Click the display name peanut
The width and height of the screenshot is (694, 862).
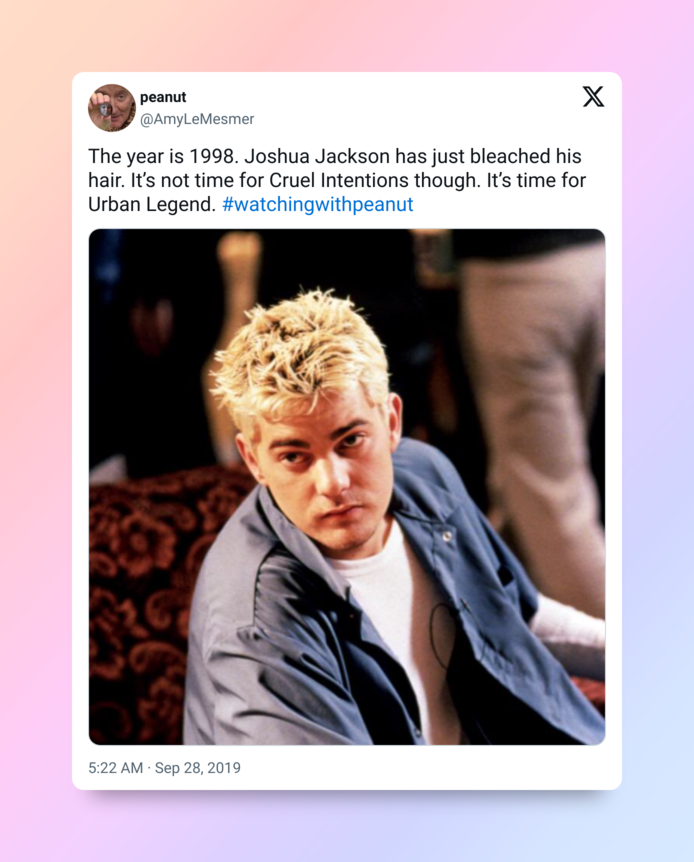point(163,97)
